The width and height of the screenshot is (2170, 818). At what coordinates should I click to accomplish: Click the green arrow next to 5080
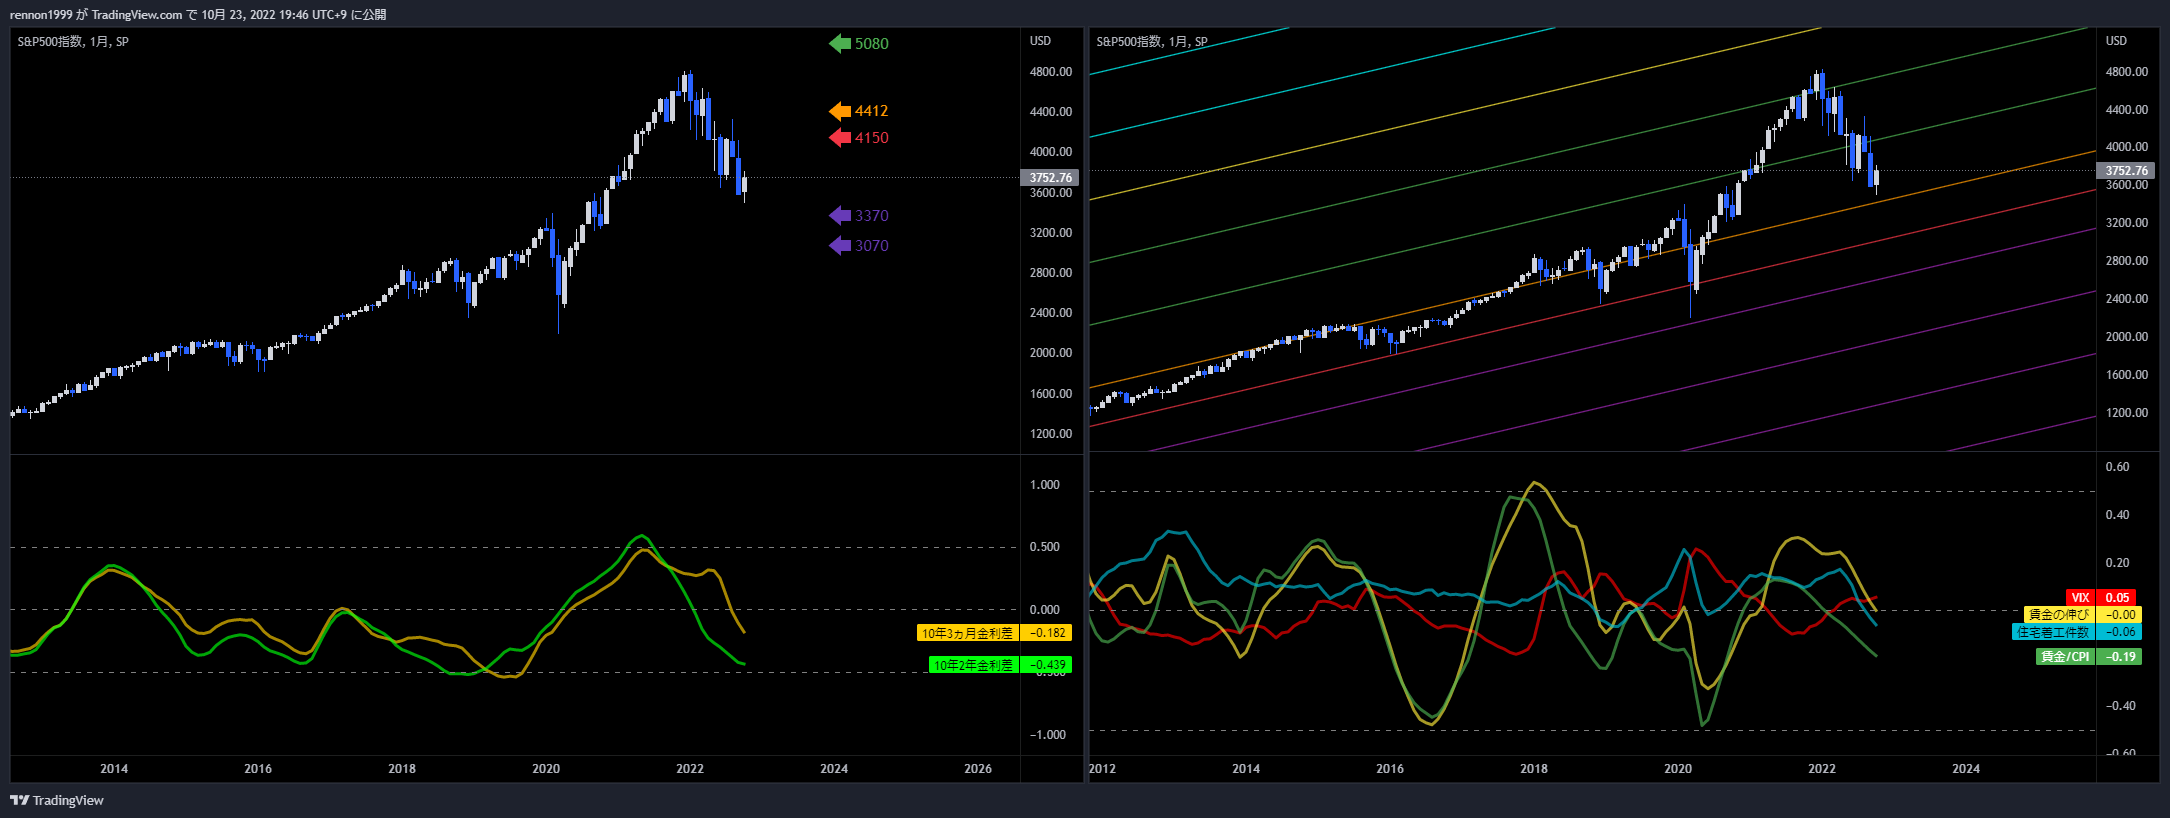pos(840,43)
